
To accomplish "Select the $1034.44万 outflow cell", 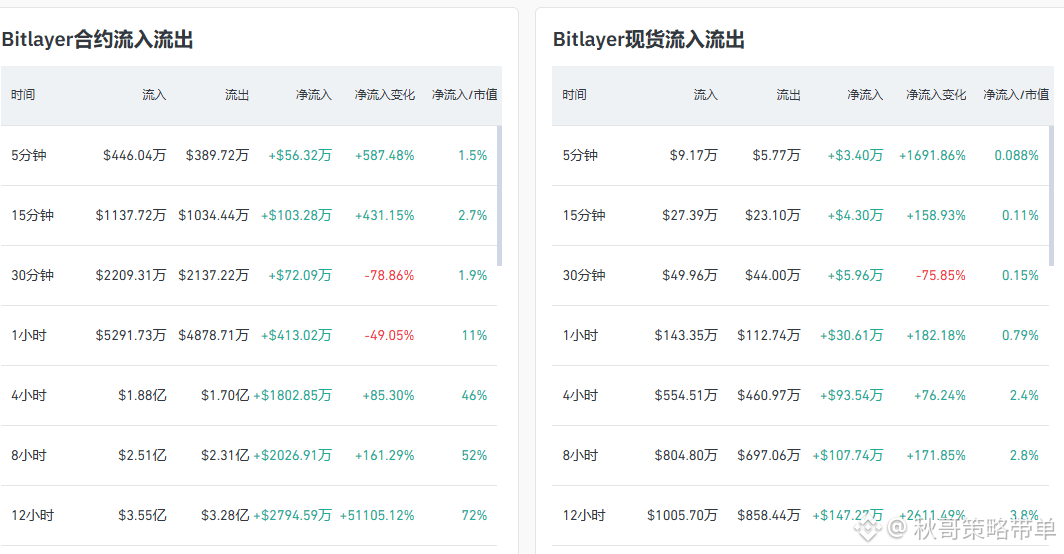I will [214, 215].
